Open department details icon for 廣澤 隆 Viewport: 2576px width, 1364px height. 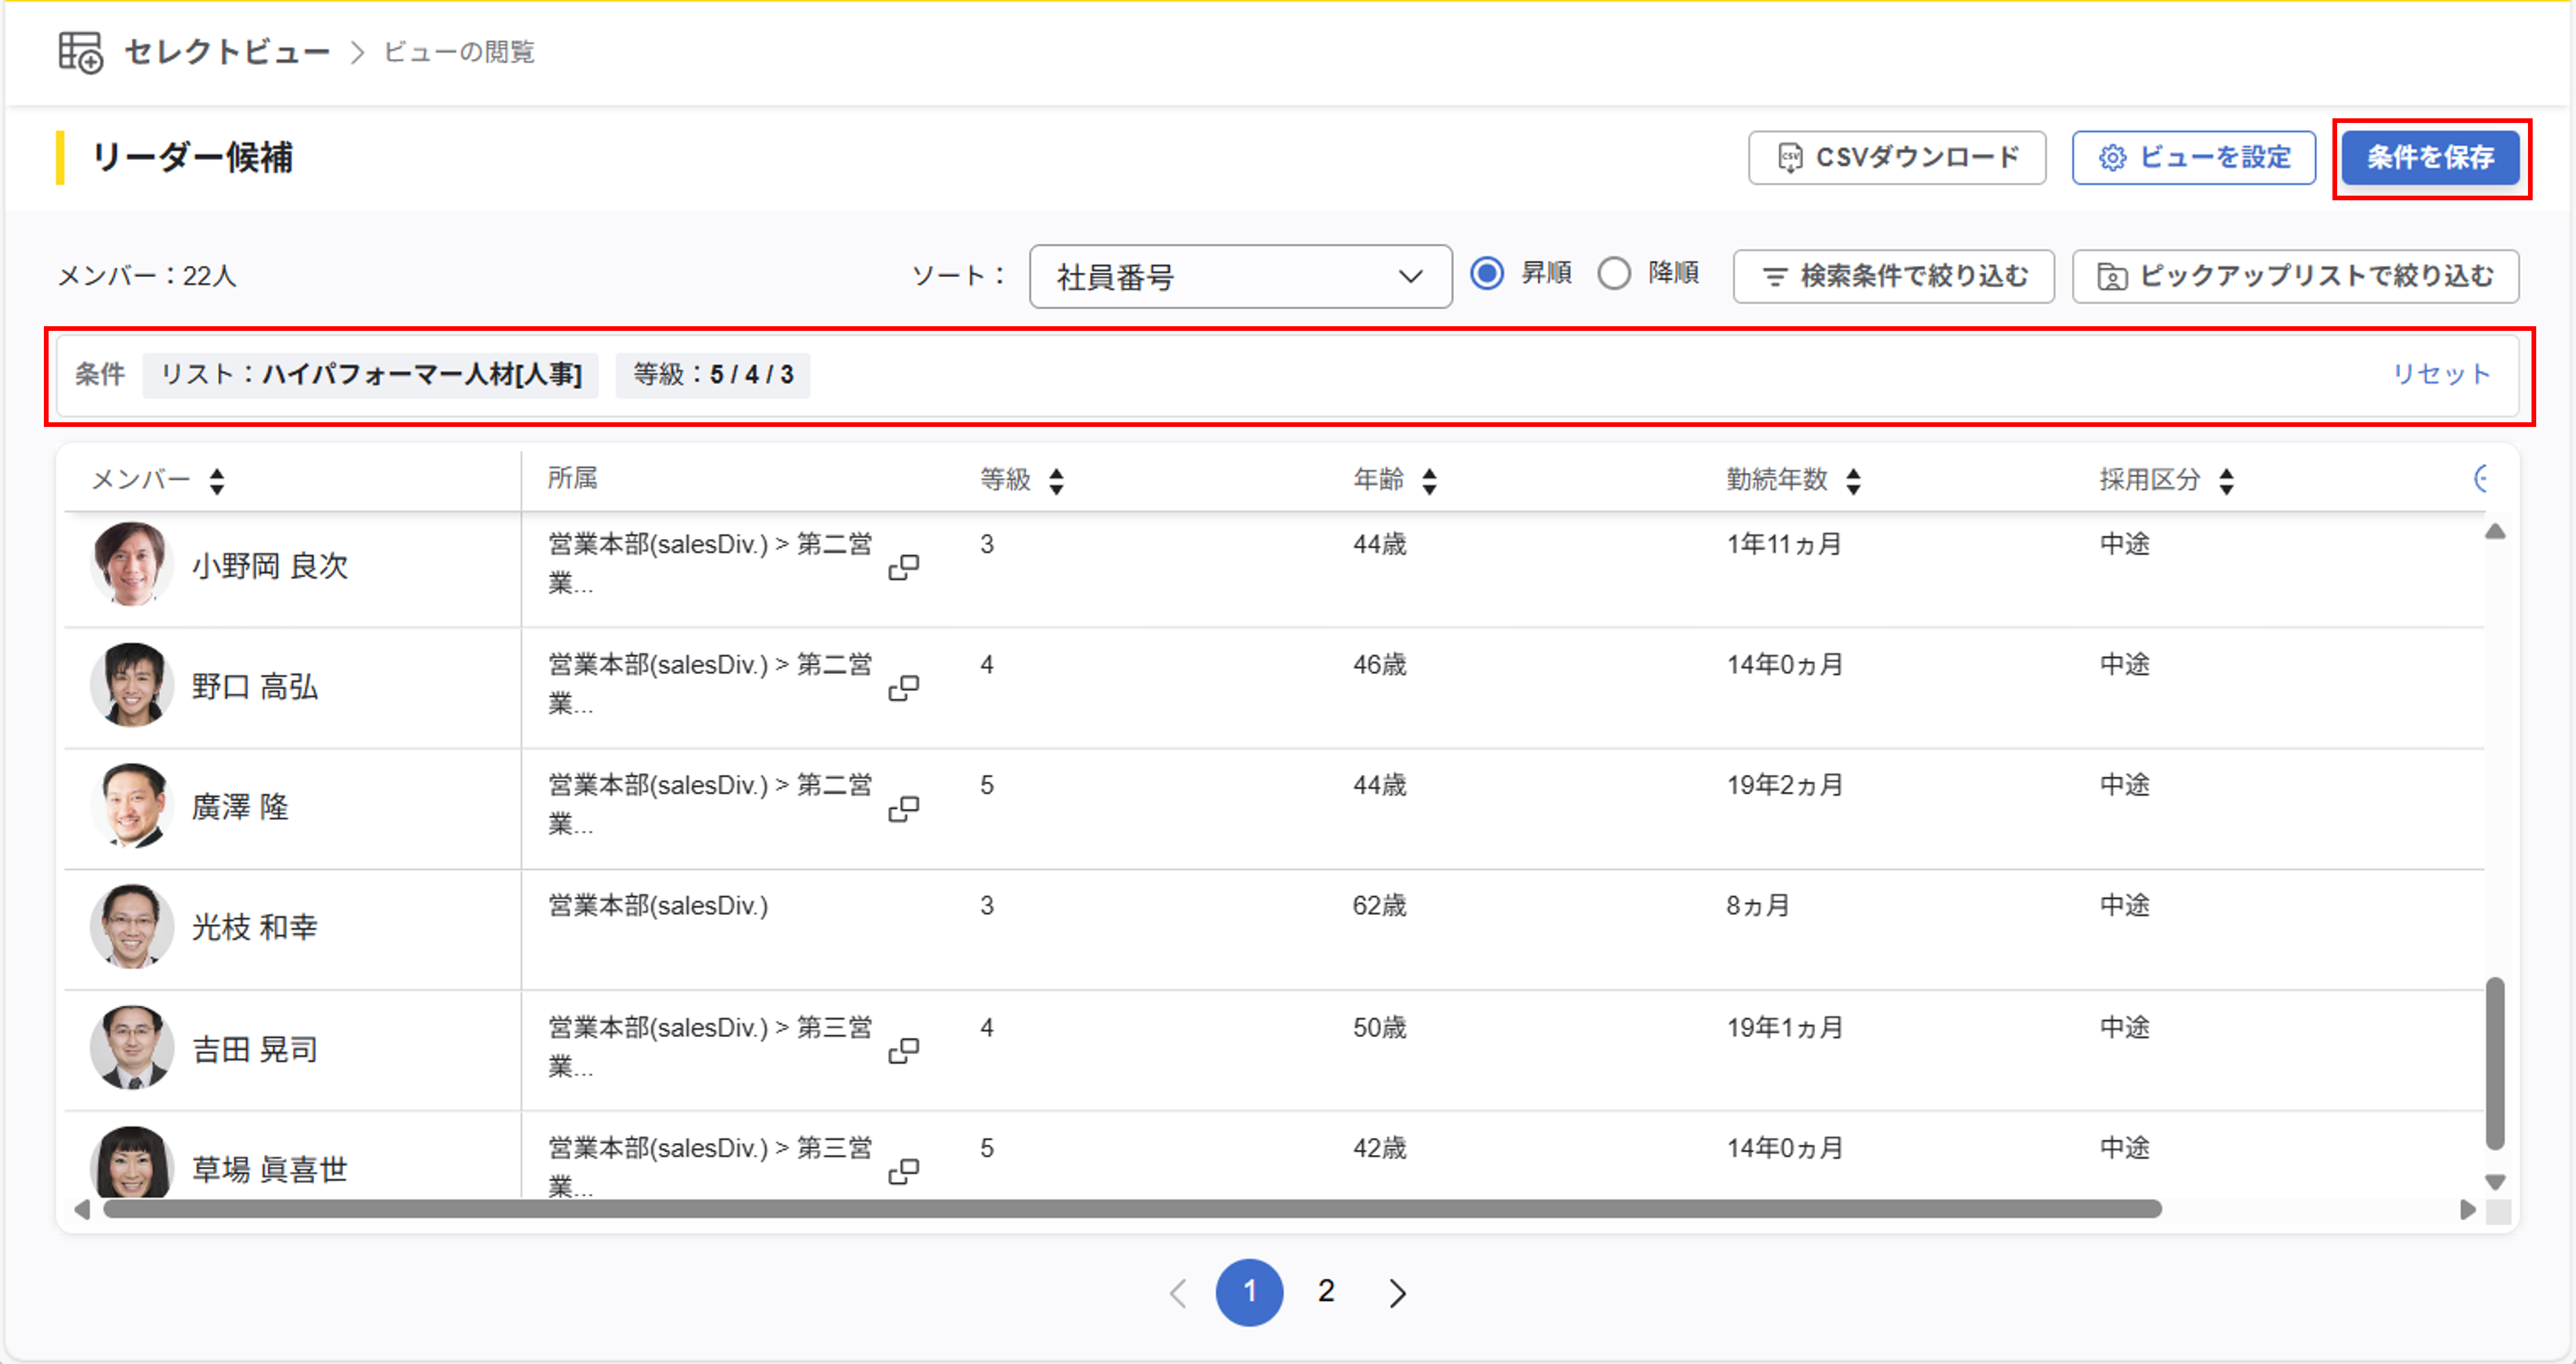pyautogui.click(x=903, y=808)
